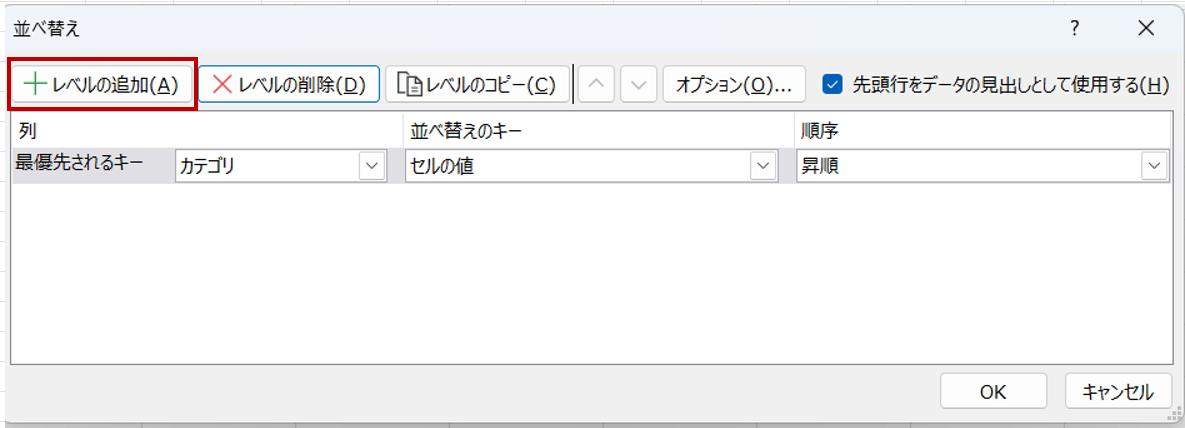1185x428 pixels.
Task: Close the 並べ替え dialog with X
Action: pyautogui.click(x=1146, y=29)
